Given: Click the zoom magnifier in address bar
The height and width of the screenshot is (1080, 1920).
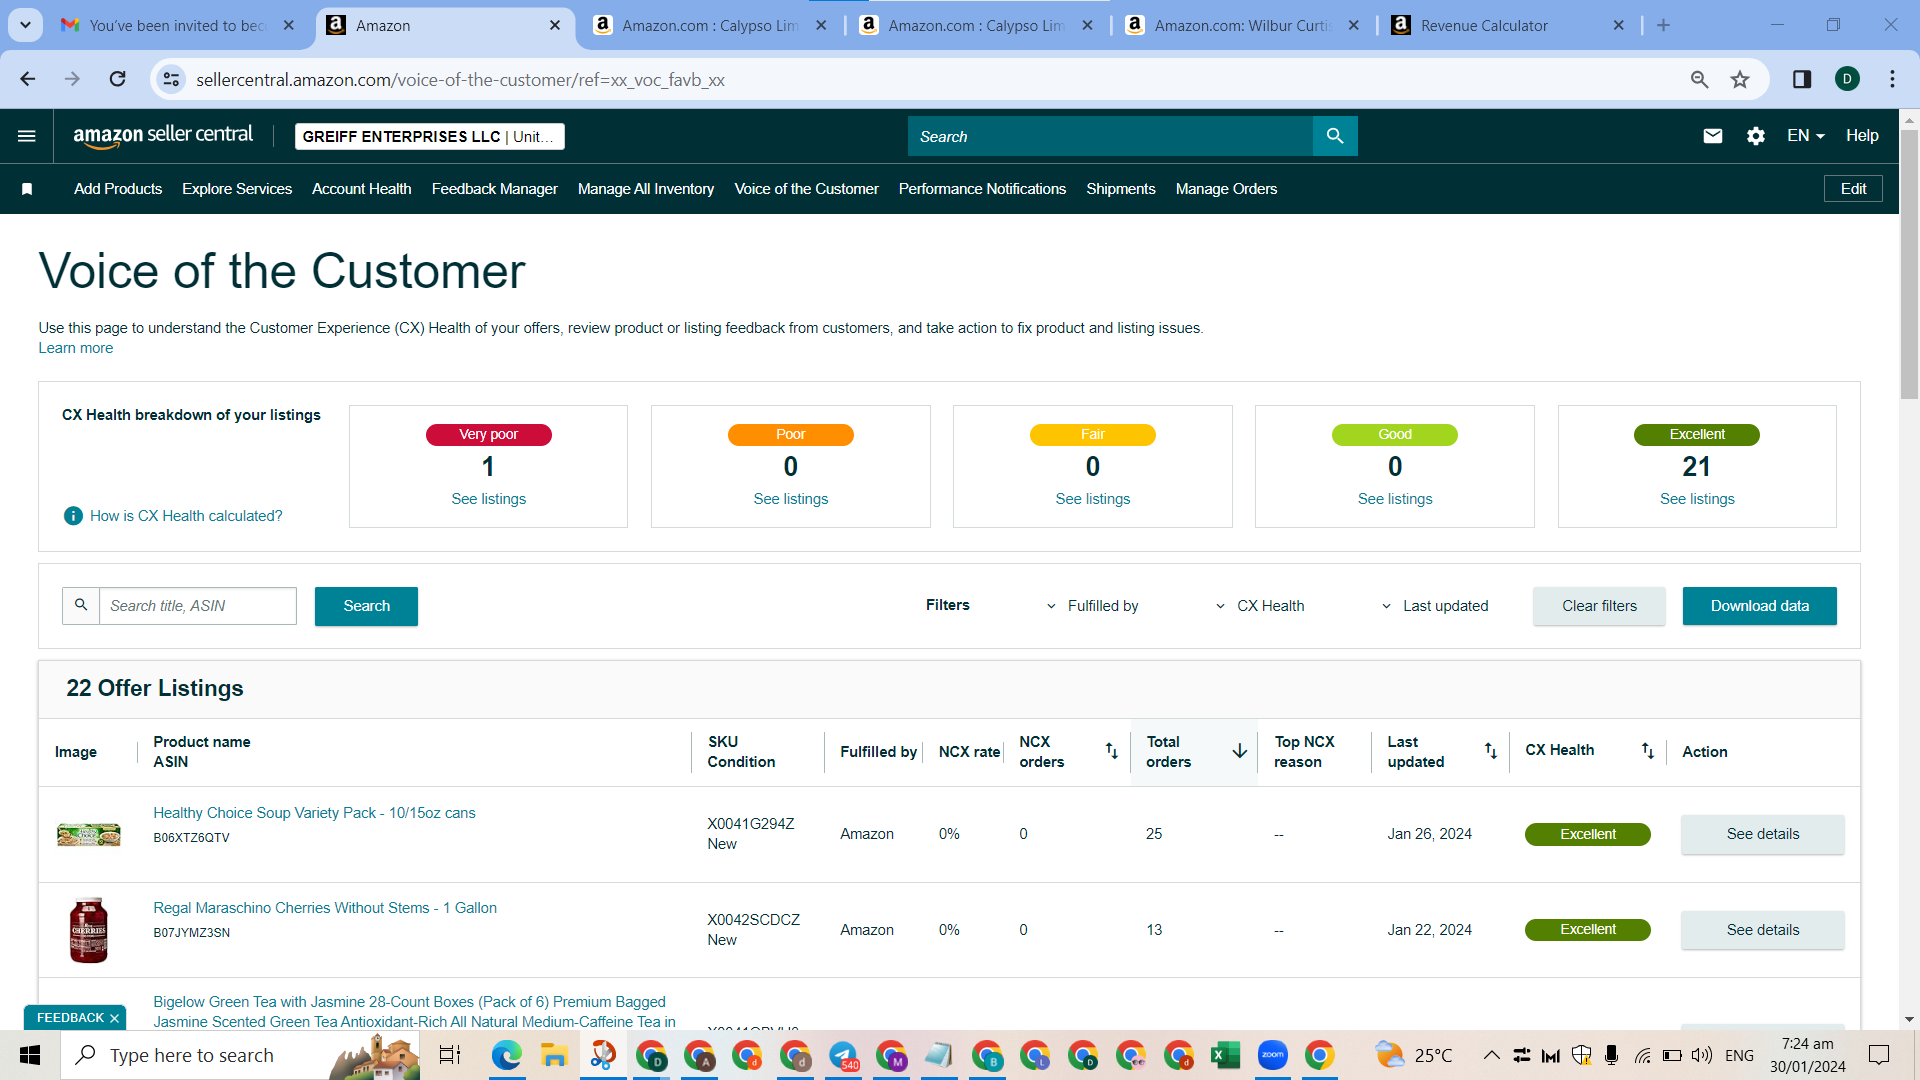Looking at the screenshot, I should coord(1699,79).
